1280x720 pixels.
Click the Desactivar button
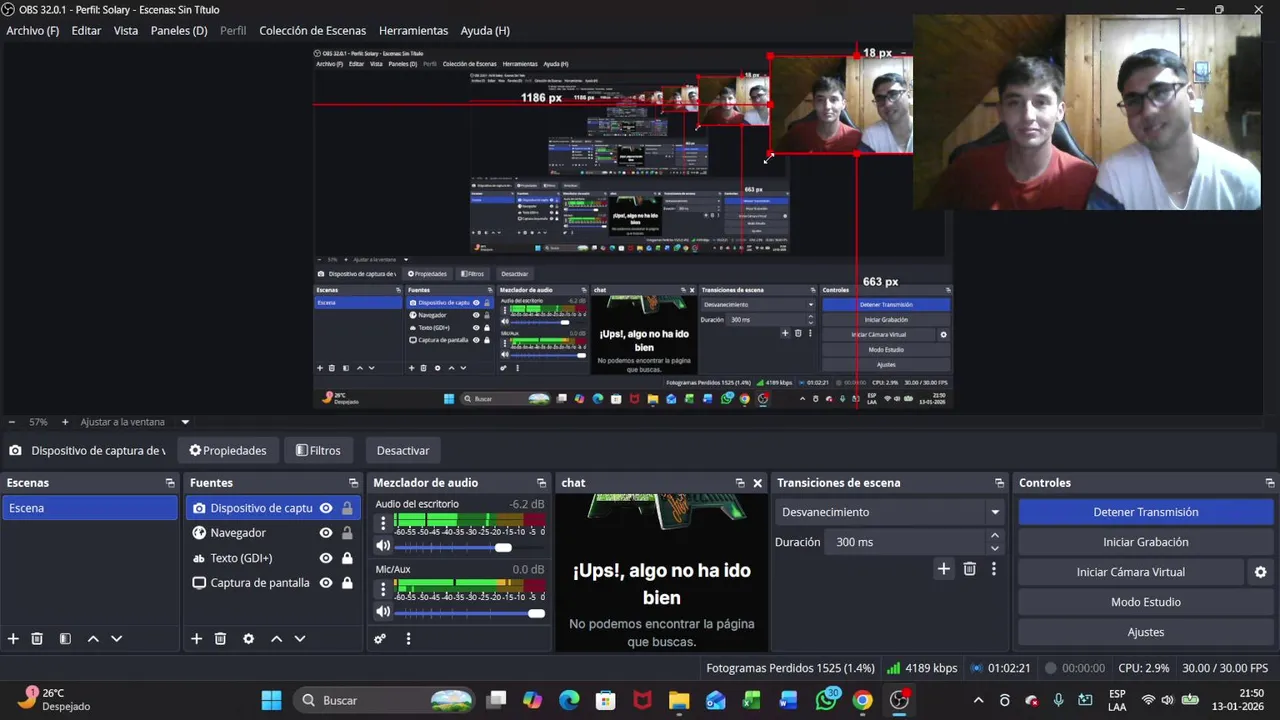coord(403,451)
